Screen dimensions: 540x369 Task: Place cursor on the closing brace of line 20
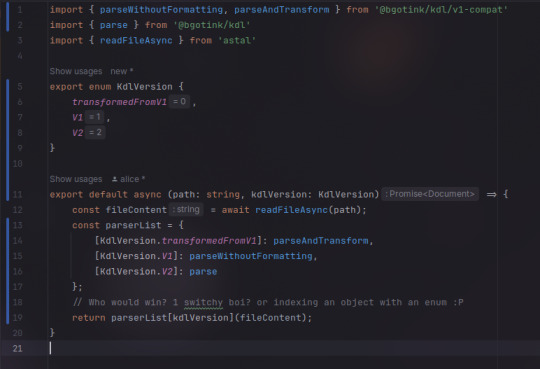pyautogui.click(x=52, y=333)
